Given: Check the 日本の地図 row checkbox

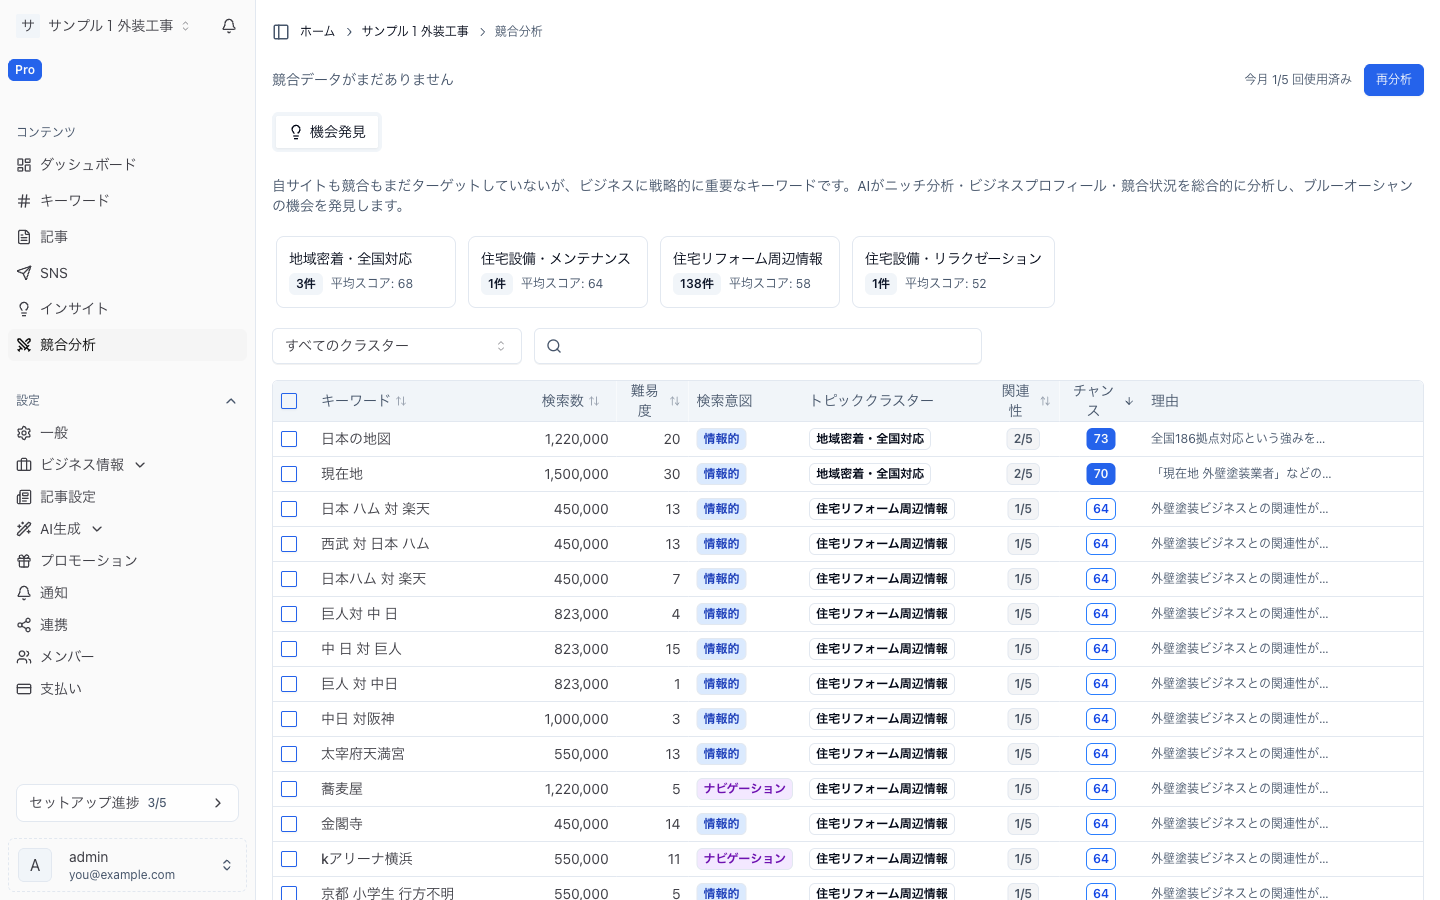Looking at the screenshot, I should click(x=289, y=439).
